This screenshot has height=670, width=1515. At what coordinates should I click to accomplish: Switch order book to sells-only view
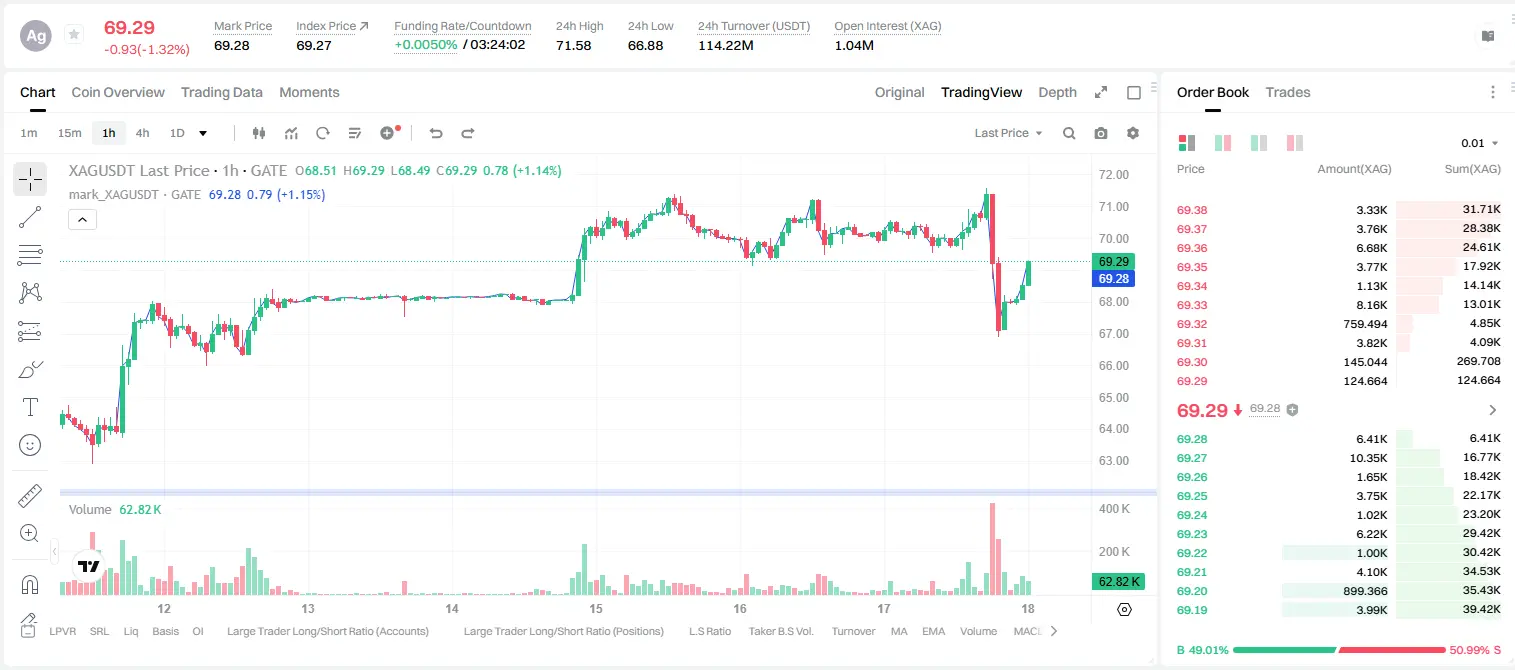point(1294,143)
